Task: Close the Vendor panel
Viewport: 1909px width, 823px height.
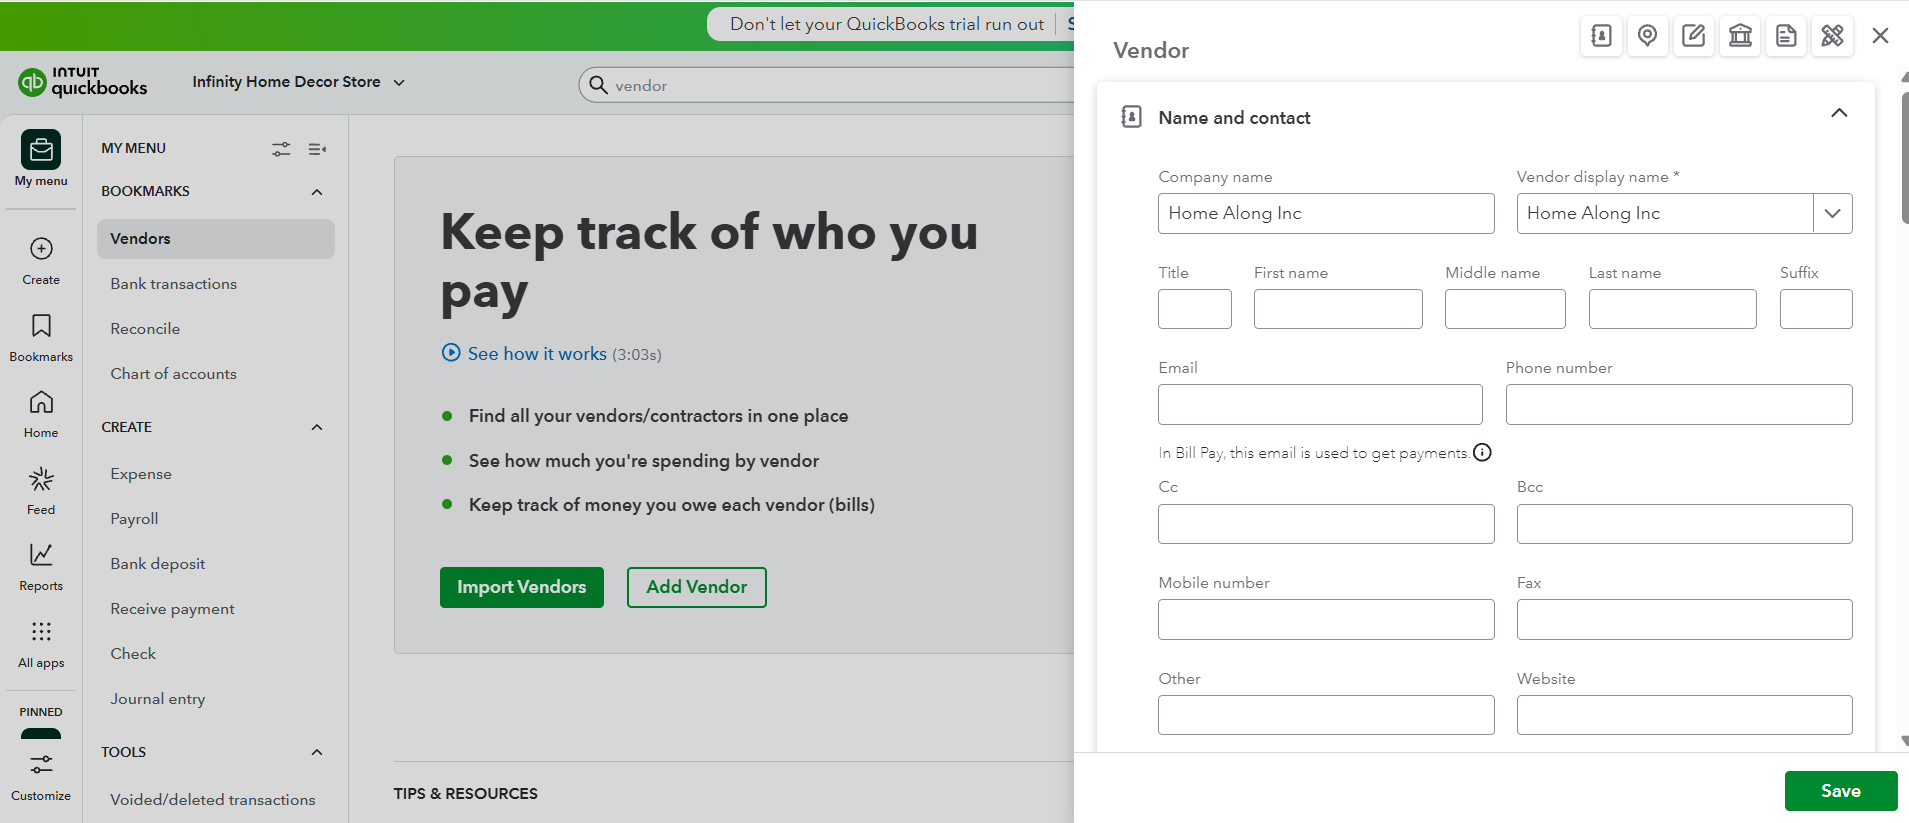Action: (1880, 36)
